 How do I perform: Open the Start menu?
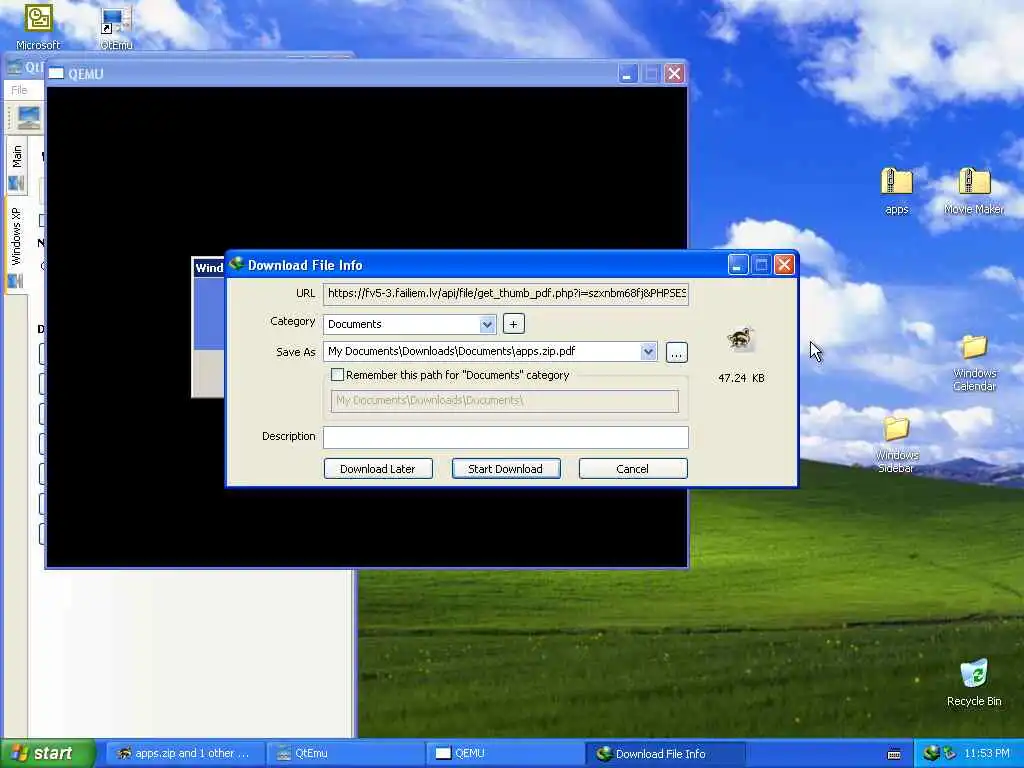[48, 754]
